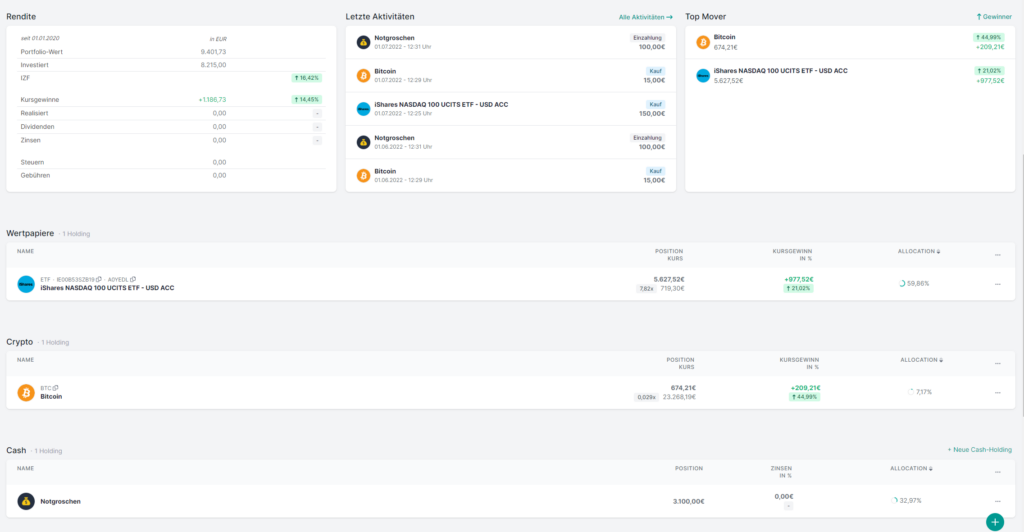Click Bitcoin icon in Top Mover

(x=703, y=42)
